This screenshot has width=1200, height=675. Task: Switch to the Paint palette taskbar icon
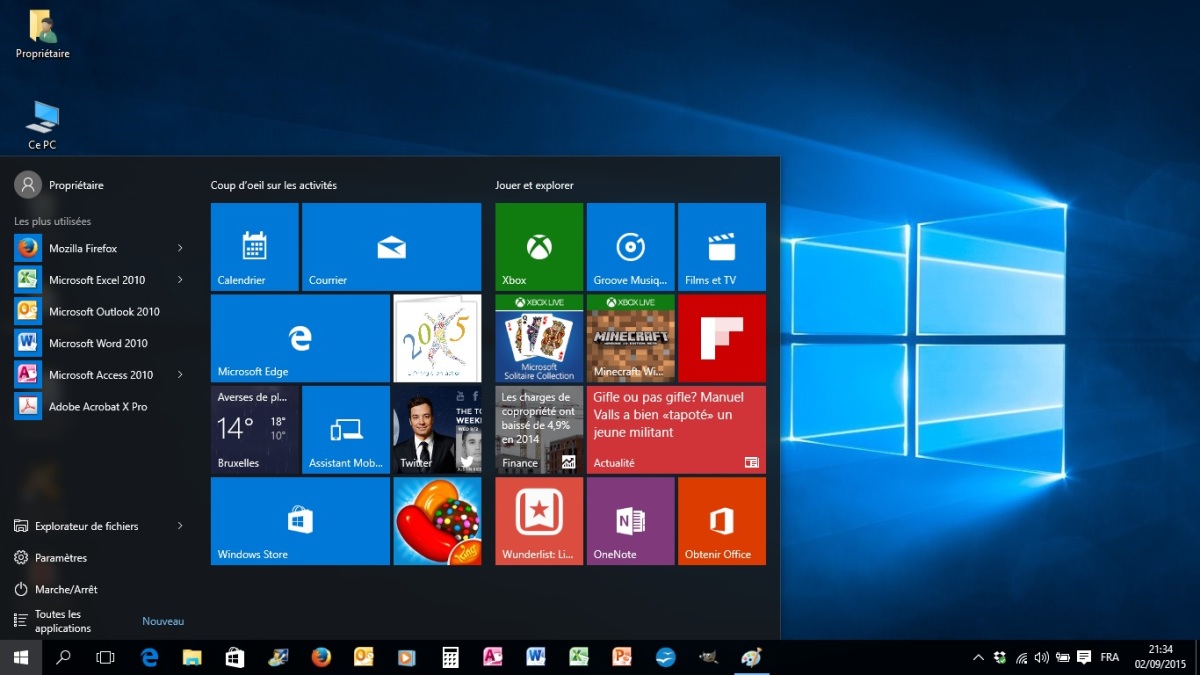[x=751, y=657]
